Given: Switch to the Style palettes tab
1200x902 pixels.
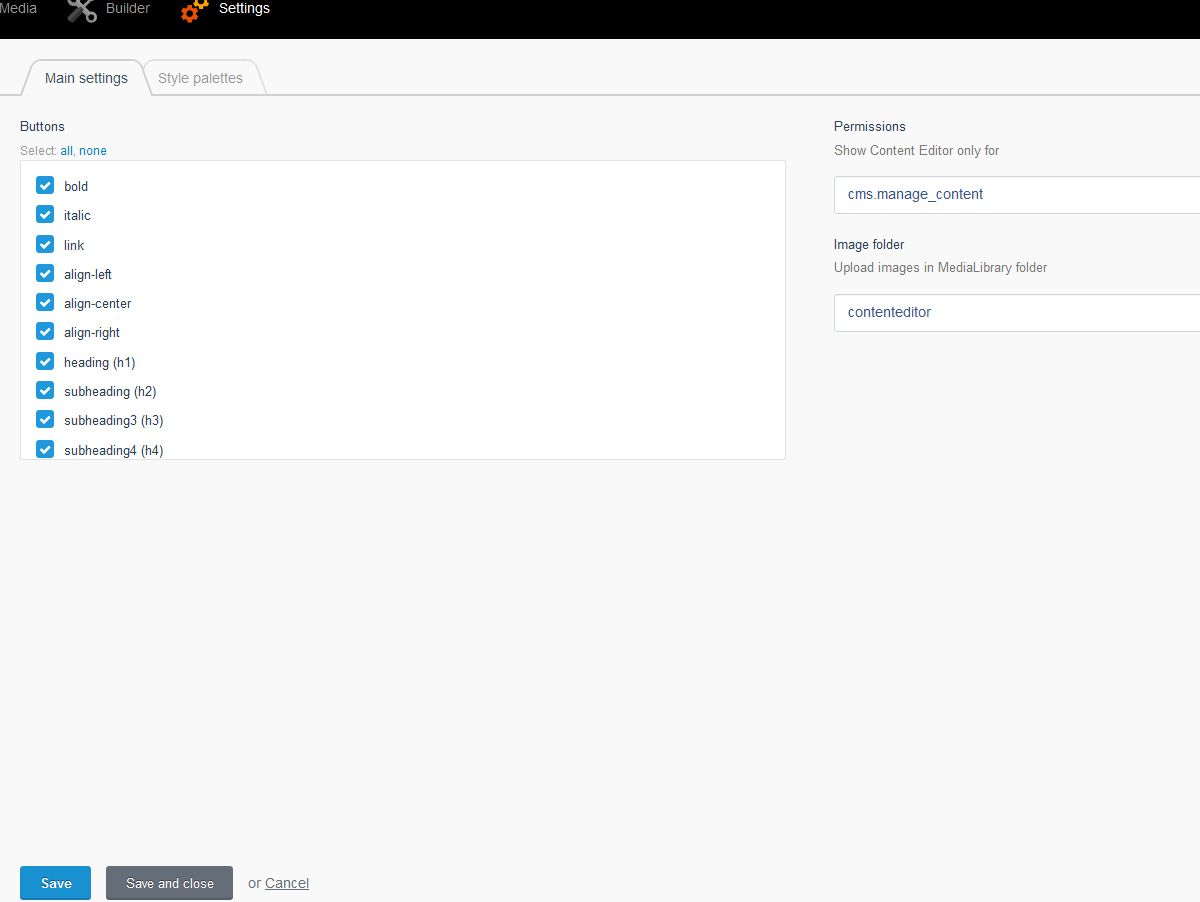Looking at the screenshot, I should (x=200, y=78).
